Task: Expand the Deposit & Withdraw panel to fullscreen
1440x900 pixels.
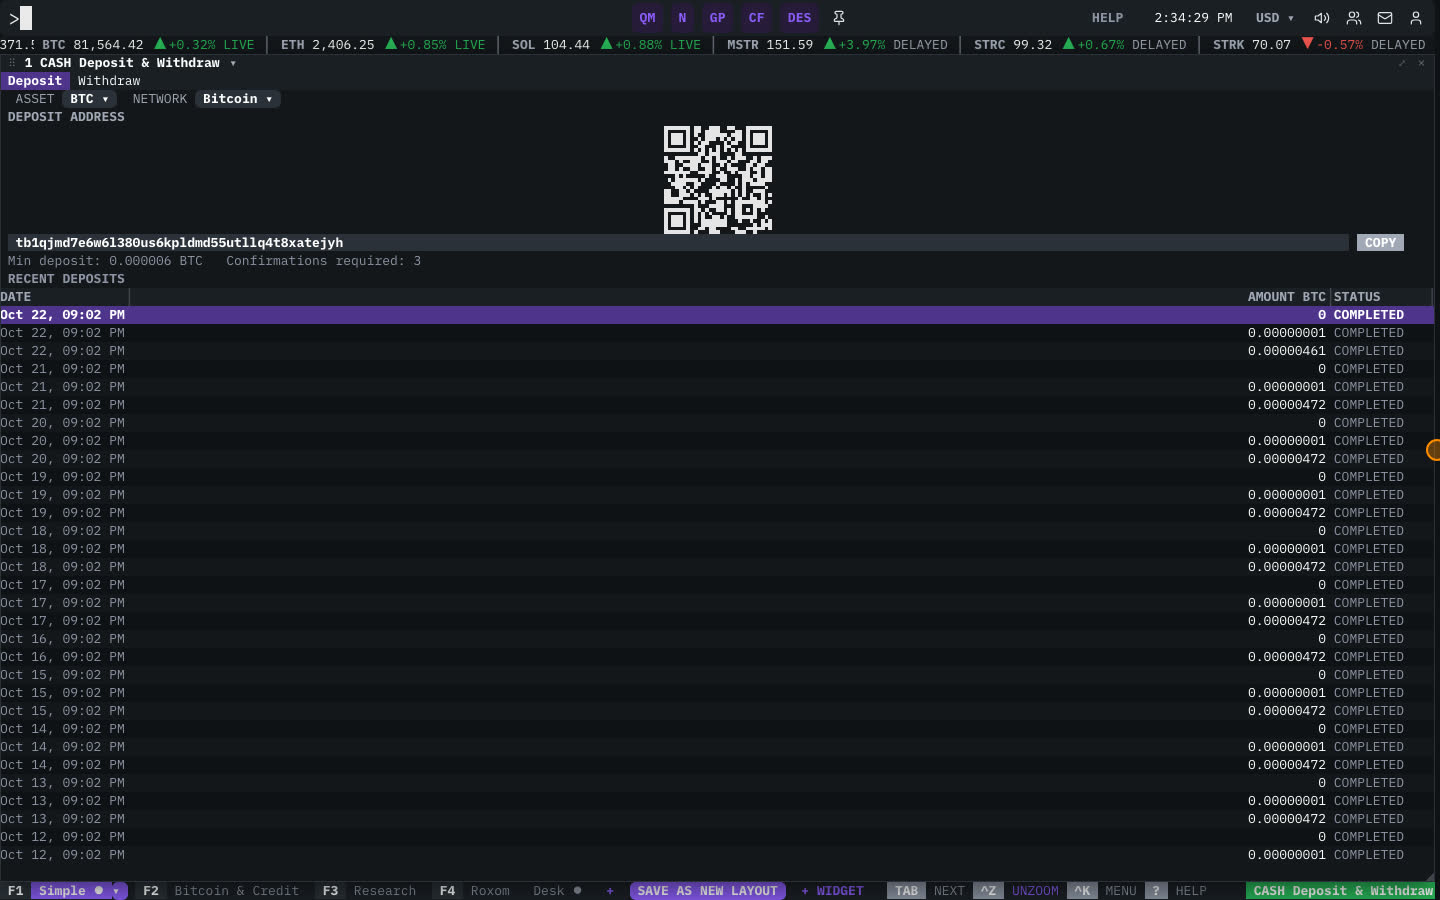Action: 1402,63
